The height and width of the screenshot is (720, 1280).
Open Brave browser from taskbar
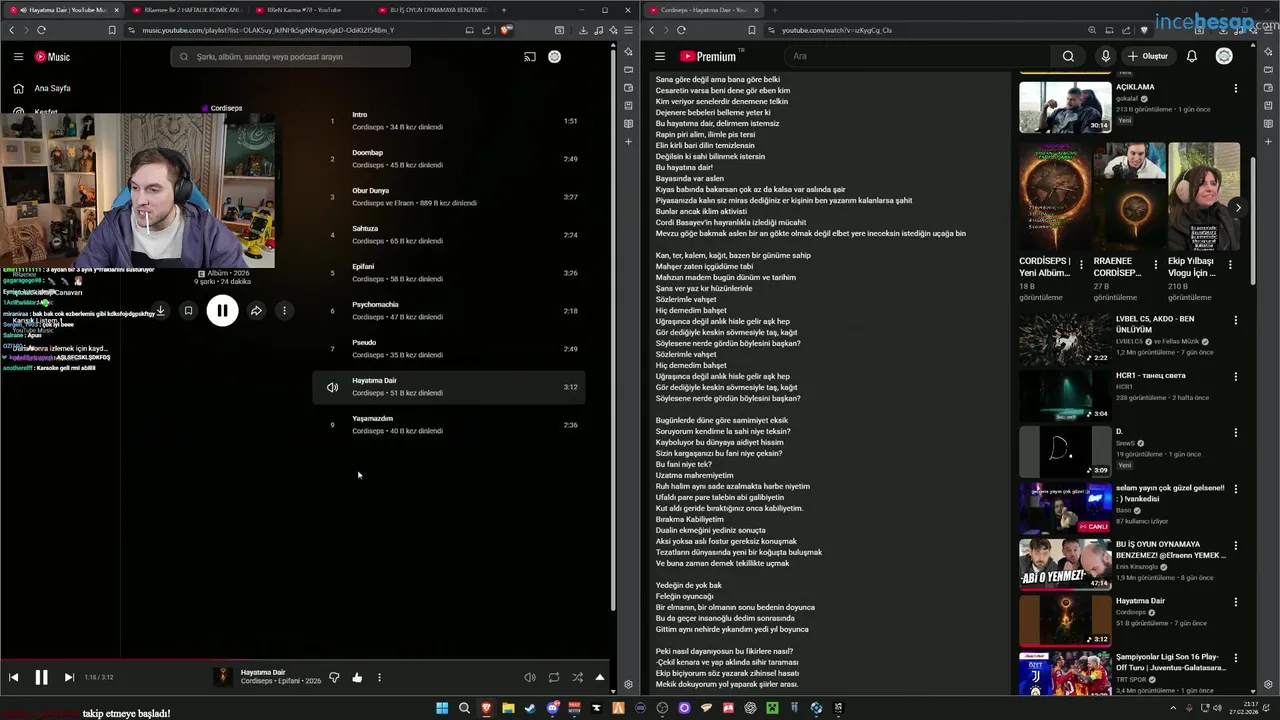(486, 708)
